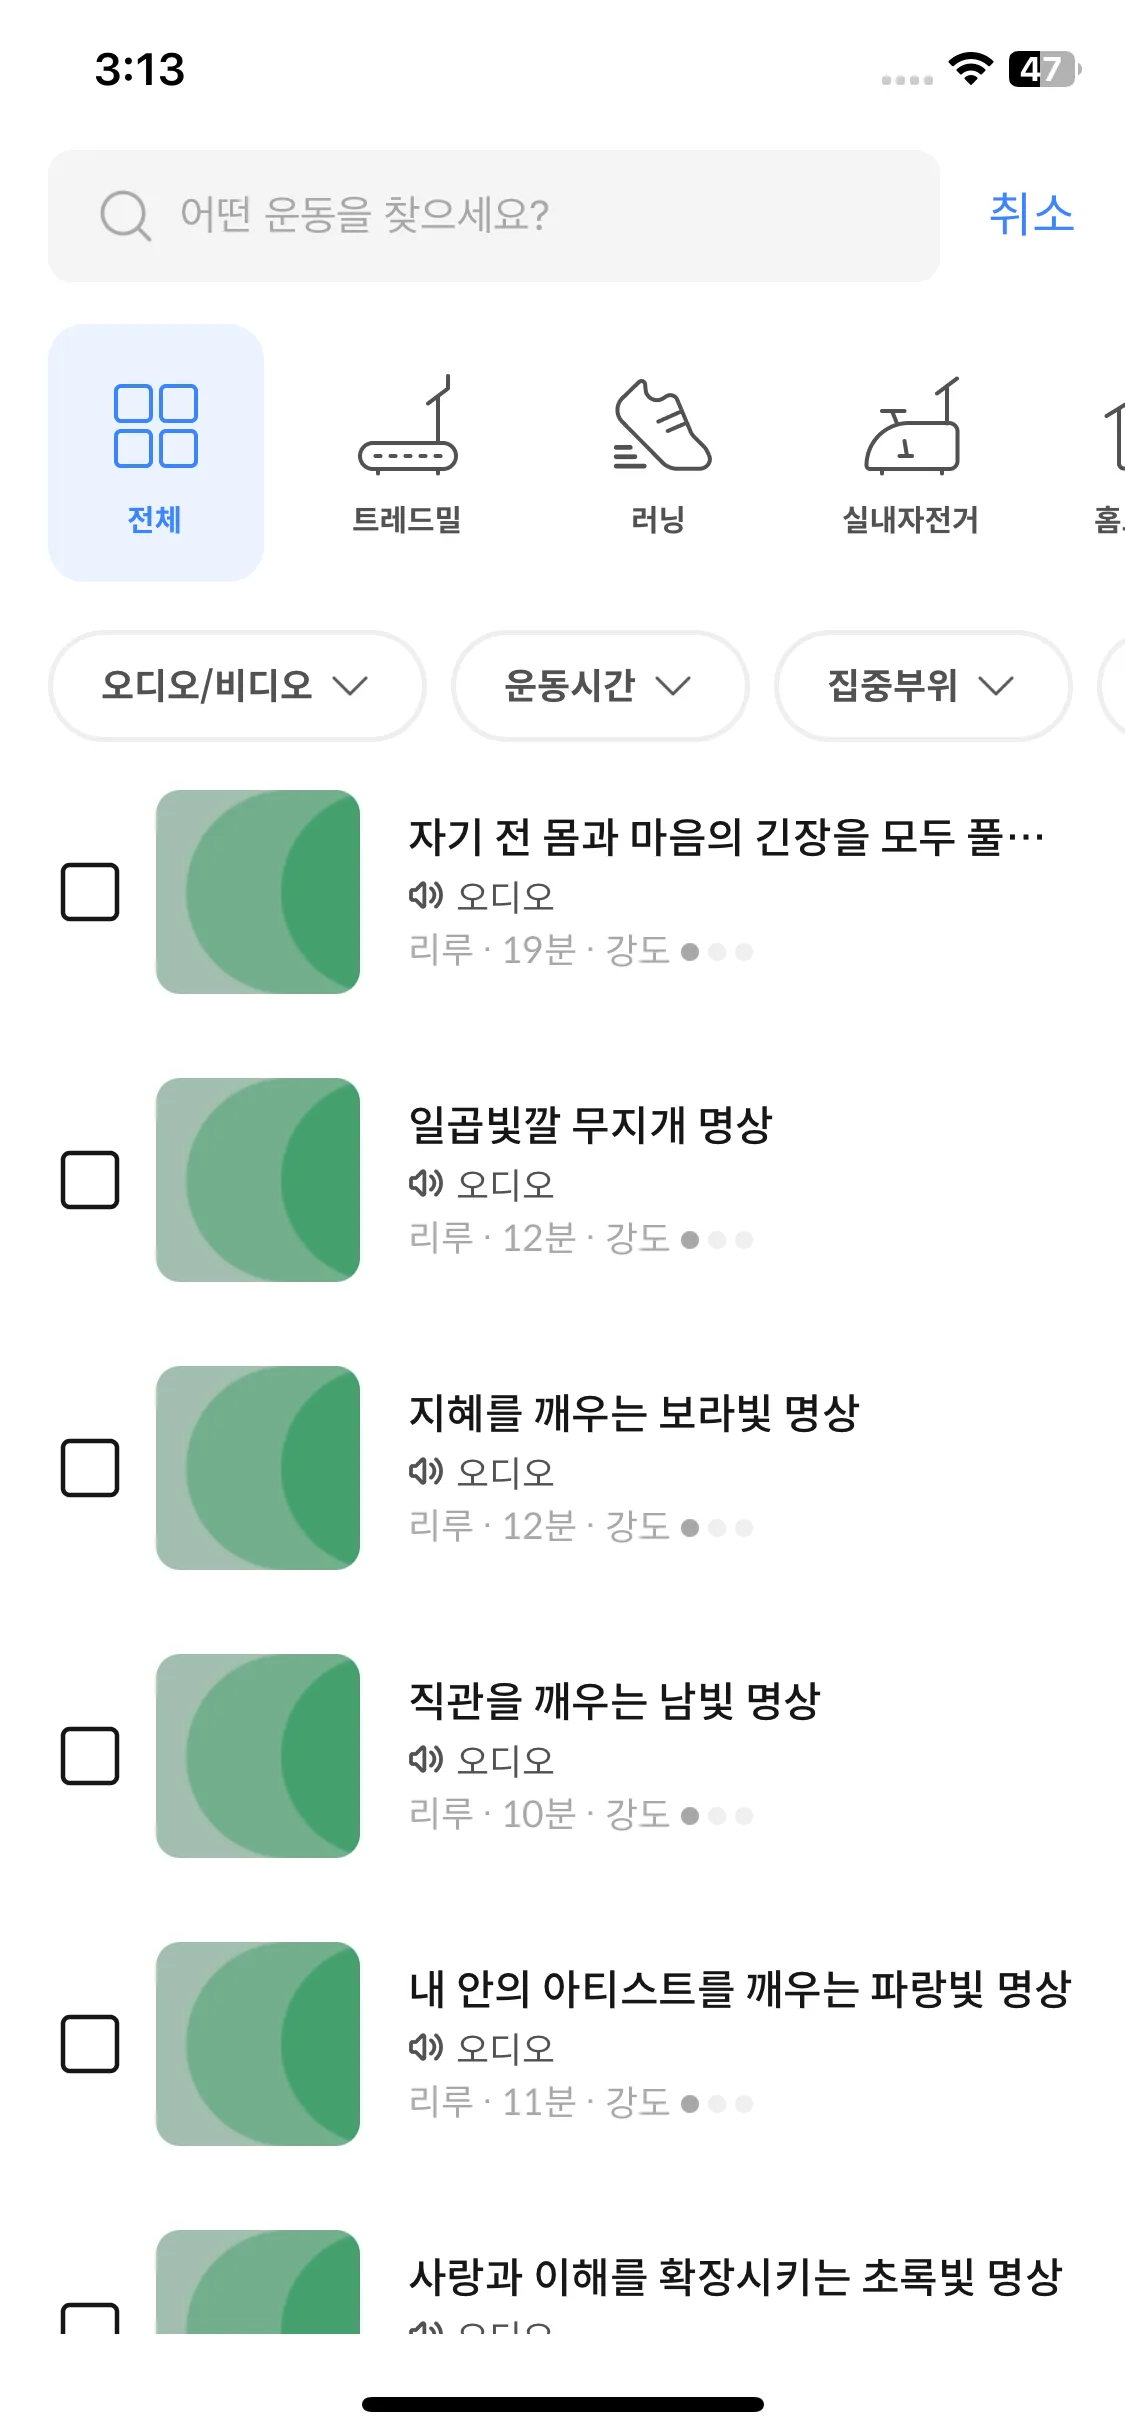Check the box for 자기 전 몸과 마음의 긴장을 workout

click(x=90, y=891)
